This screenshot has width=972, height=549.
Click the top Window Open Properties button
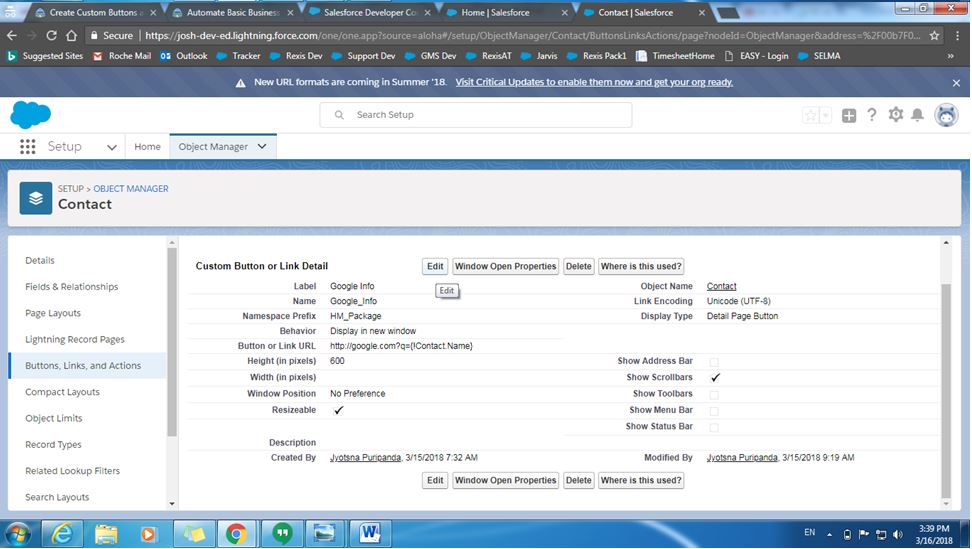point(505,266)
